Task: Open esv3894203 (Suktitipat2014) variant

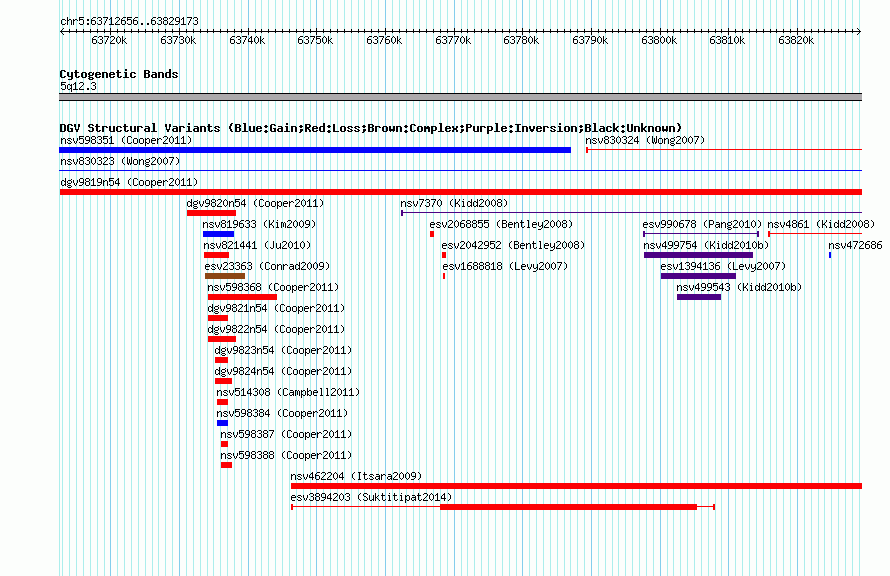Action: pyautogui.click(x=371, y=497)
